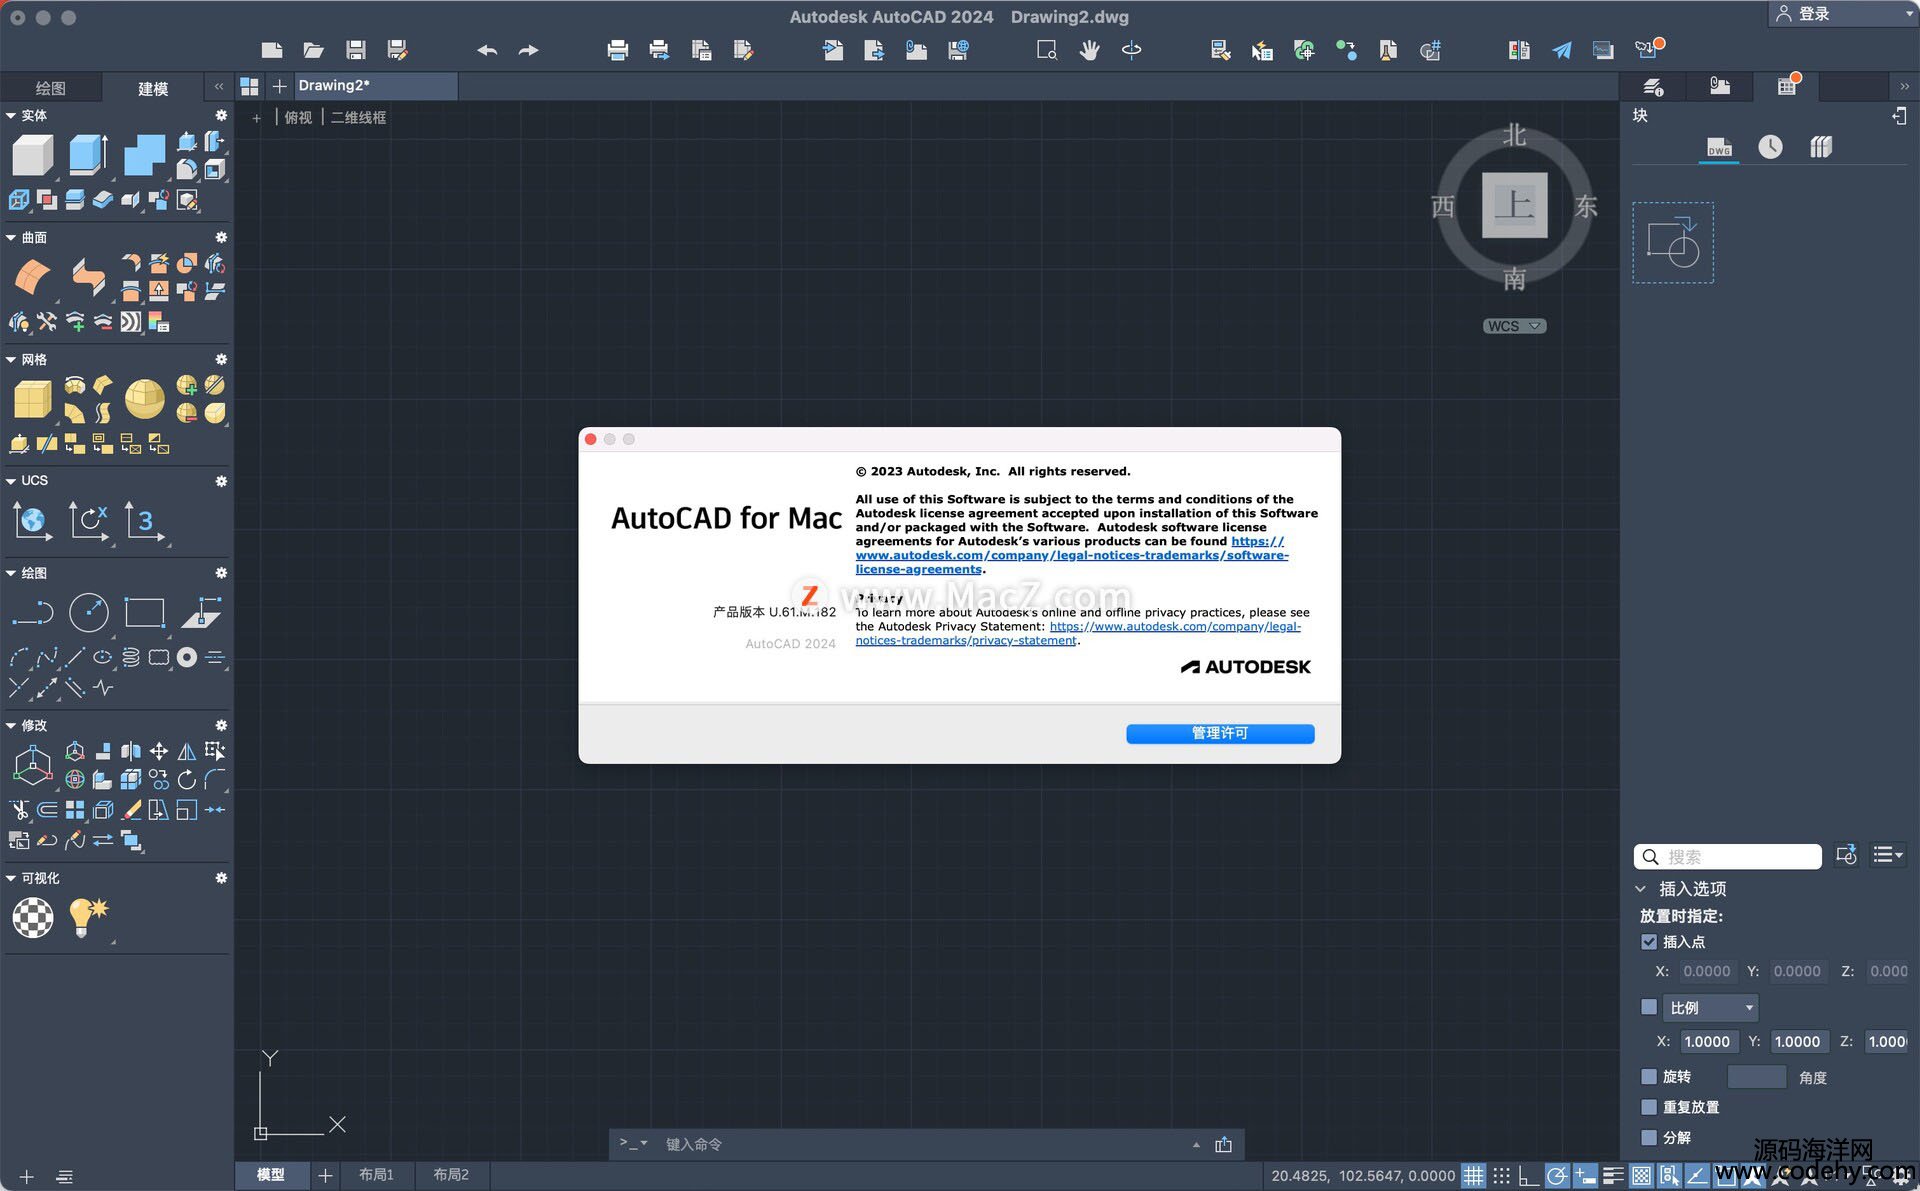The height and width of the screenshot is (1191, 1920).
Task: Collapse the 实体 panel section
Action: tap(11, 116)
